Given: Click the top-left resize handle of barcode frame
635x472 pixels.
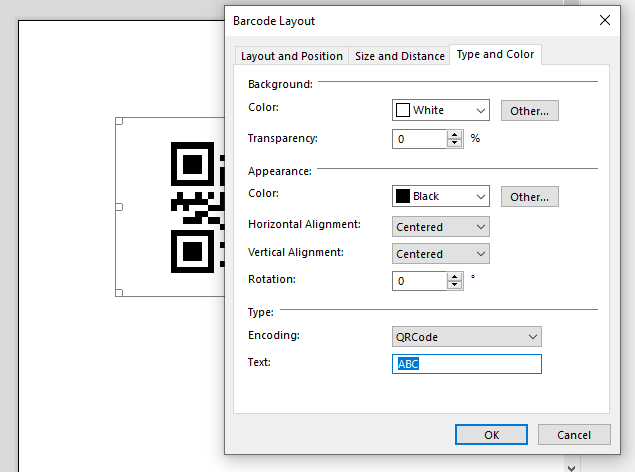Looking at the screenshot, I should [119, 121].
